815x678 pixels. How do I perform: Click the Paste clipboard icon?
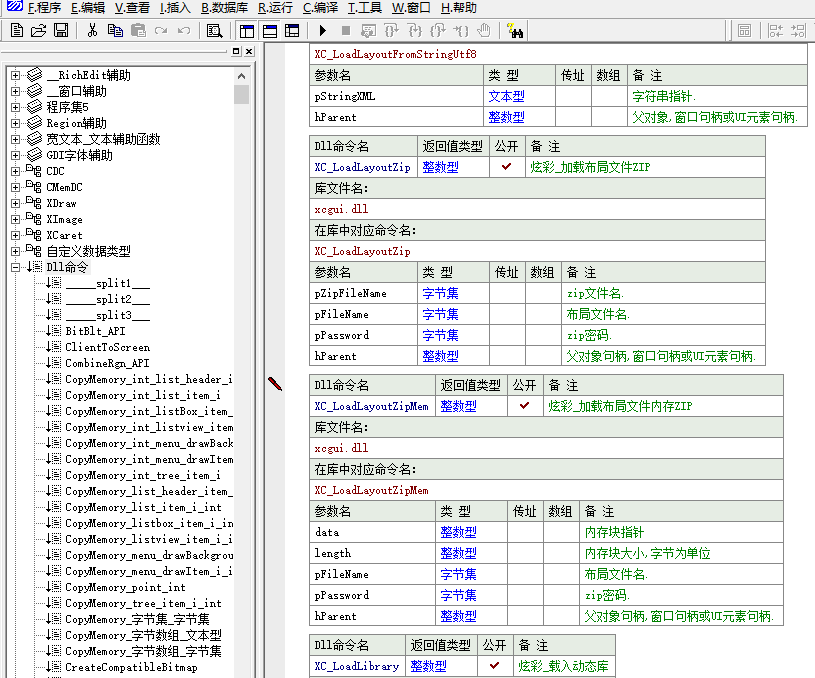(138, 31)
